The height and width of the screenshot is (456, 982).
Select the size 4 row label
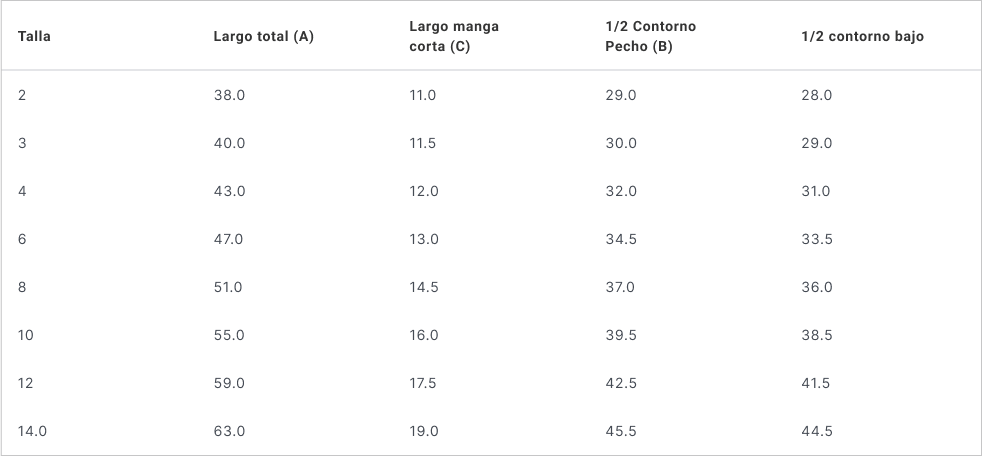[22, 191]
